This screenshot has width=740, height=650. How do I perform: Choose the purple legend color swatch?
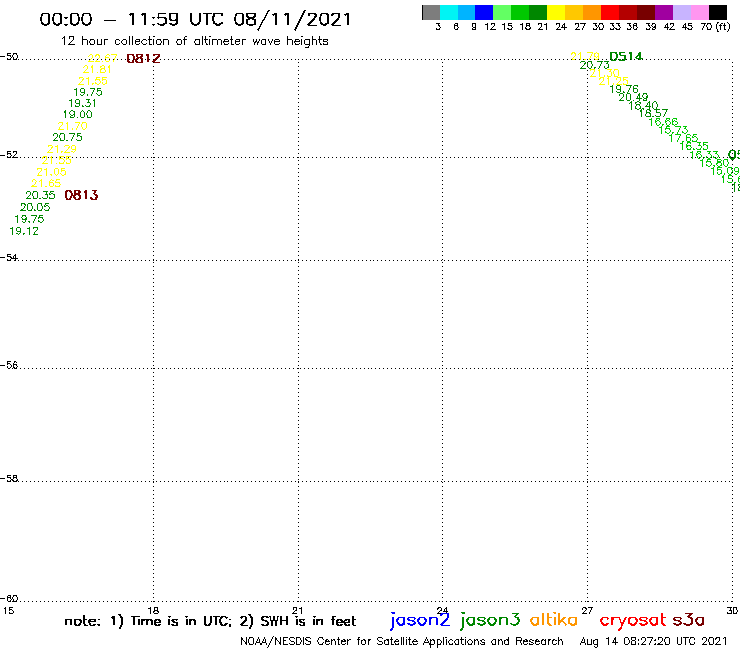(664, 12)
